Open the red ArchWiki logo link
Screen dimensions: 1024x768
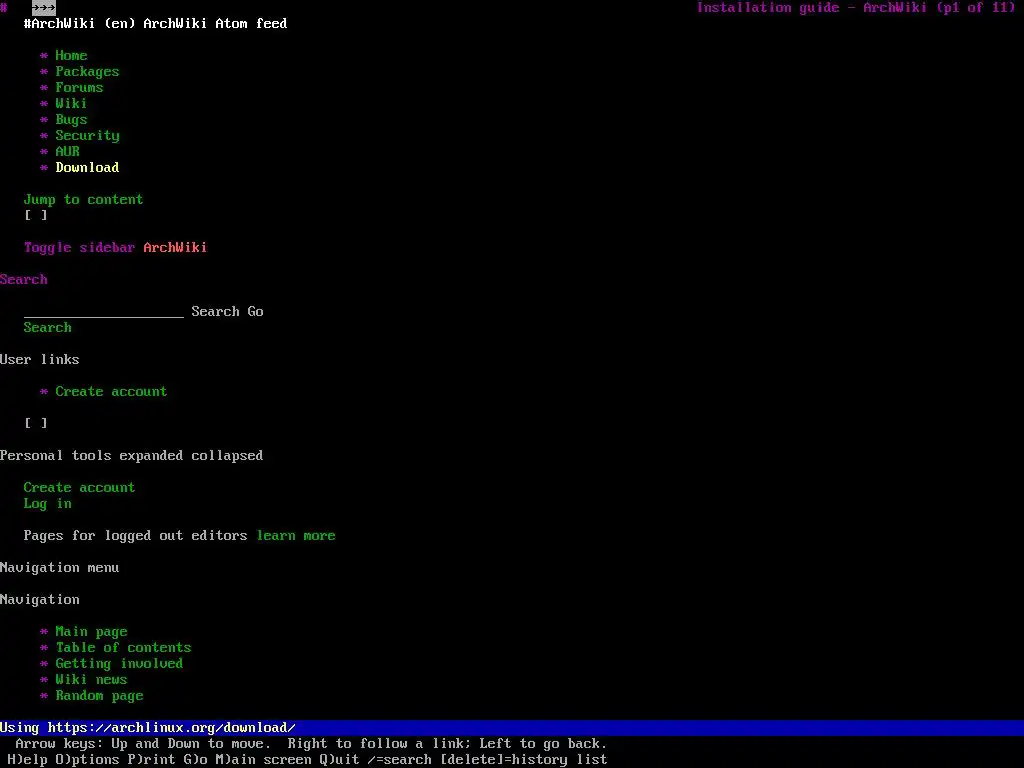[x=175, y=248]
